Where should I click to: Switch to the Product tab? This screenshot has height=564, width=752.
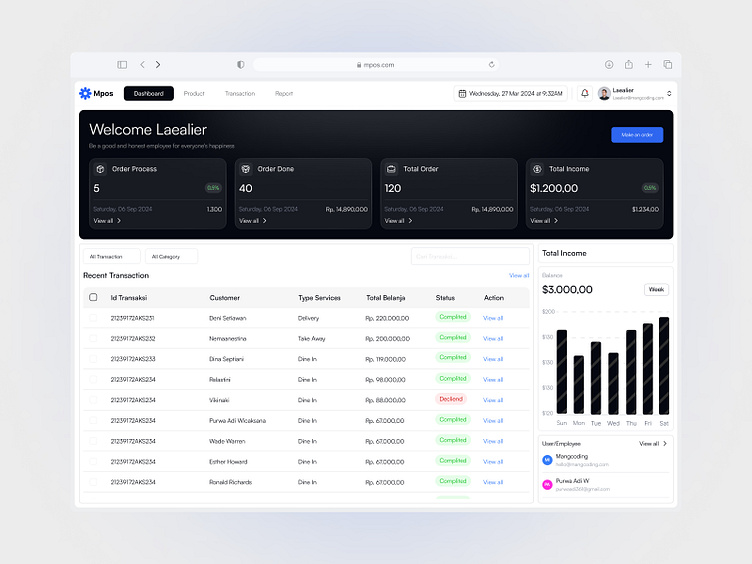(194, 93)
